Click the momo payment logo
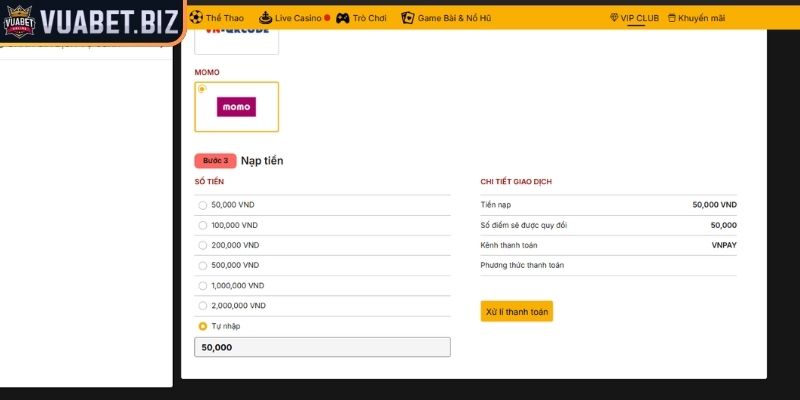This screenshot has height=400, width=800. tap(236, 107)
